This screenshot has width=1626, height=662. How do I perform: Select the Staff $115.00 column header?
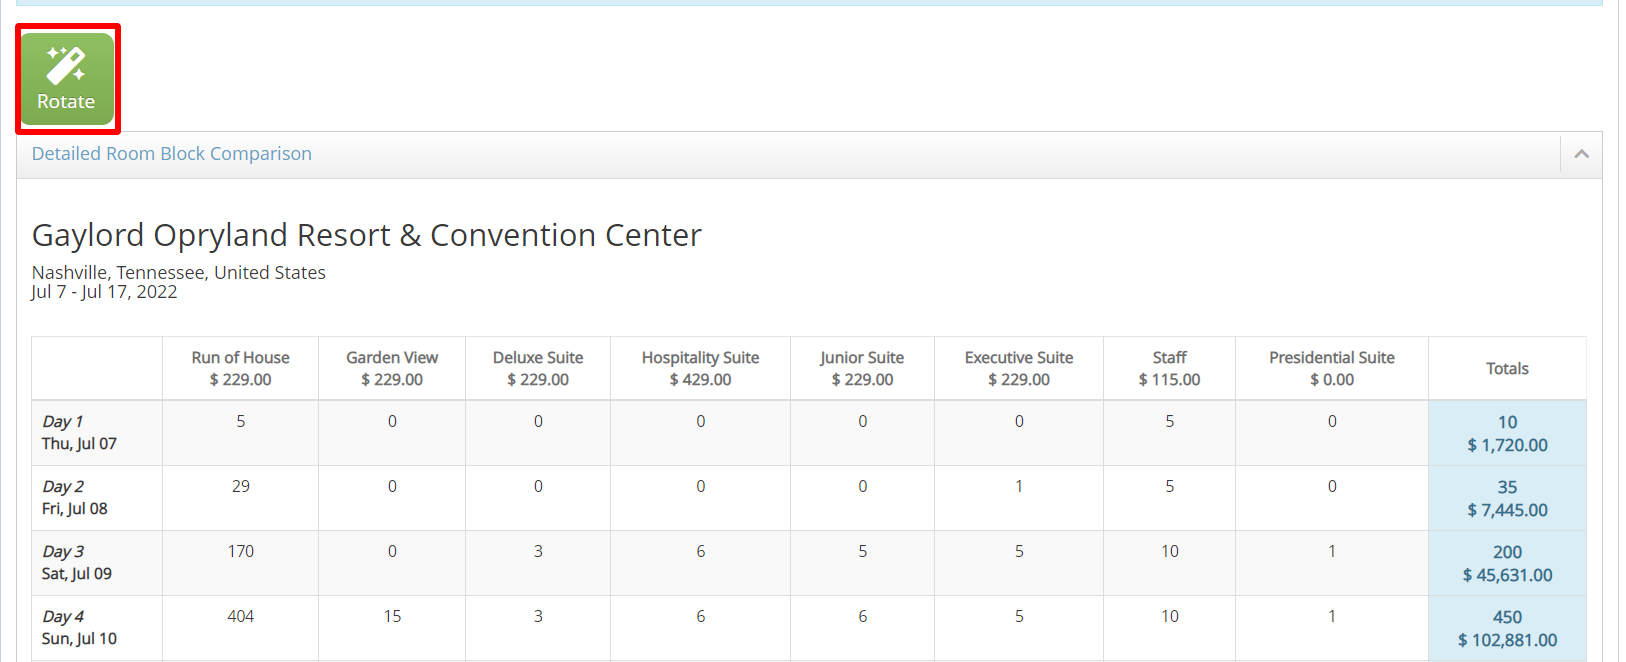tap(1169, 368)
